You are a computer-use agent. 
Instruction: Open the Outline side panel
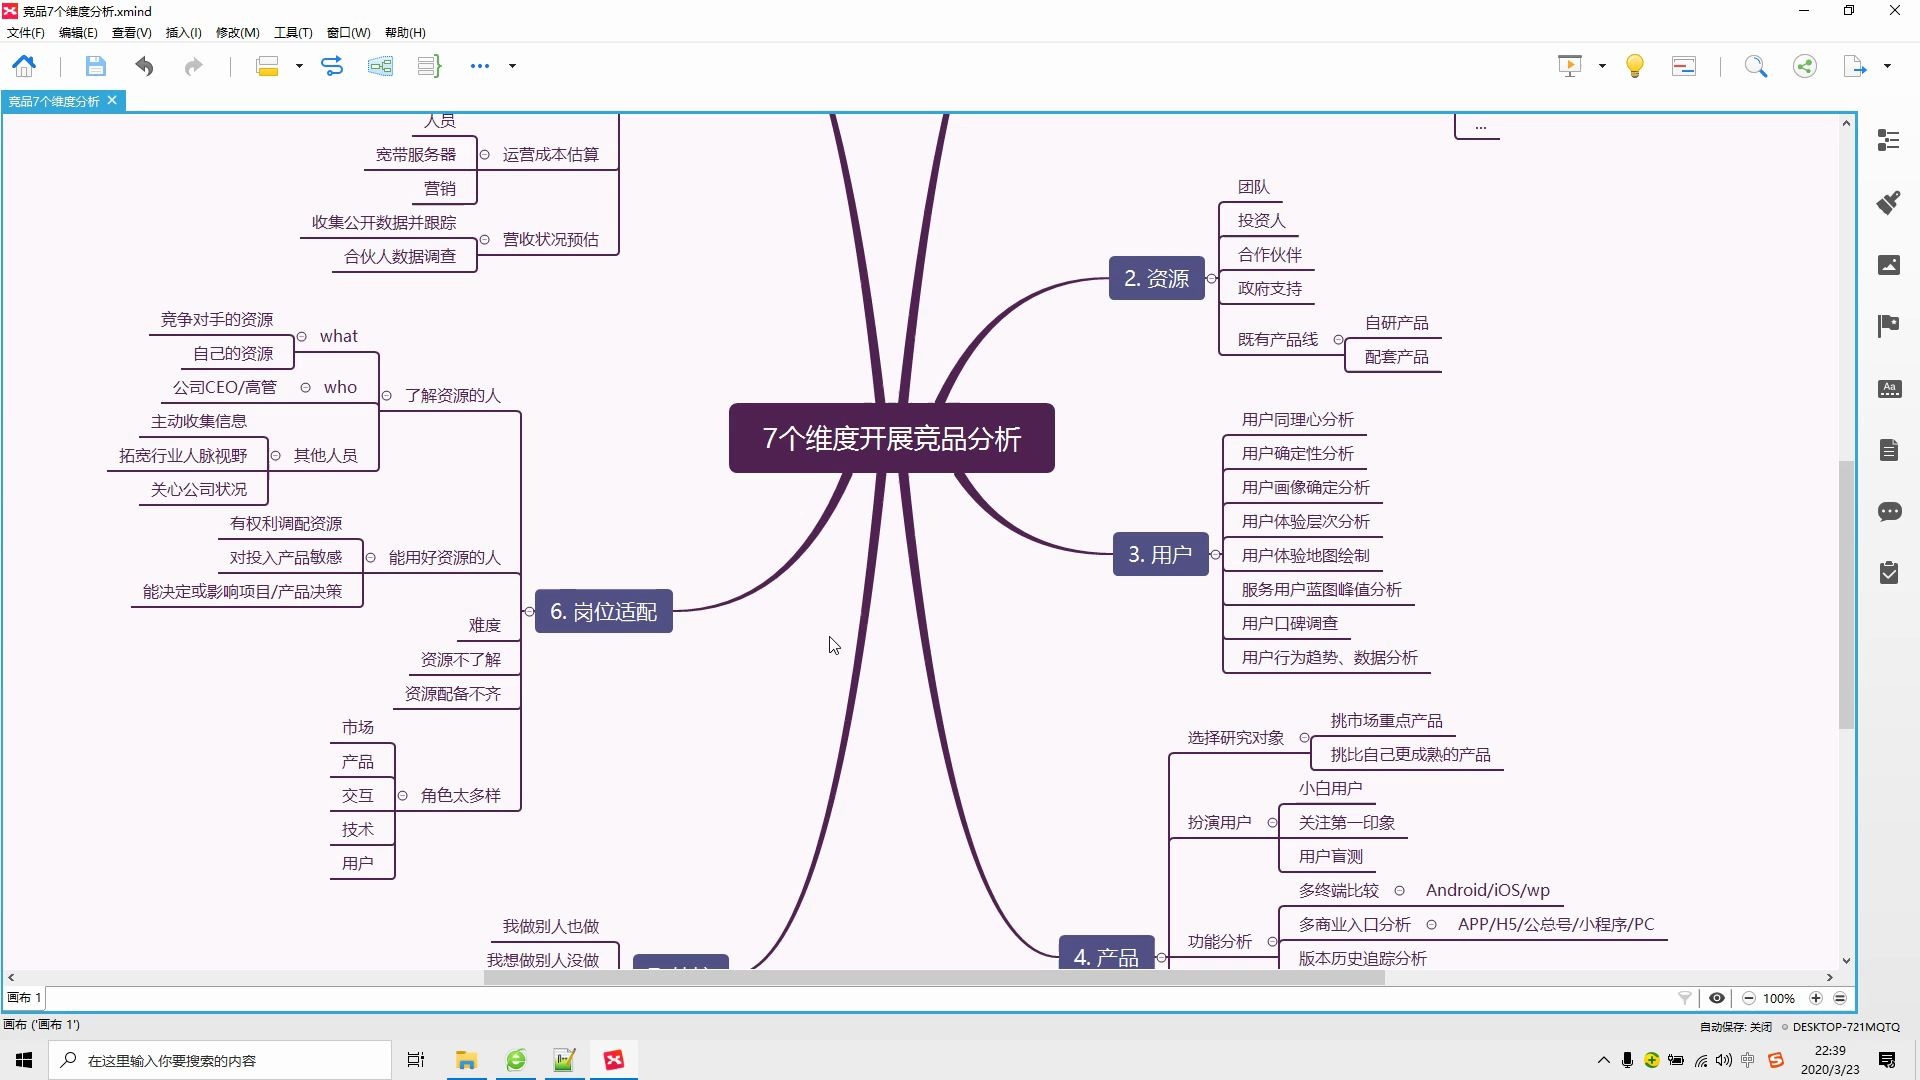click(1889, 140)
